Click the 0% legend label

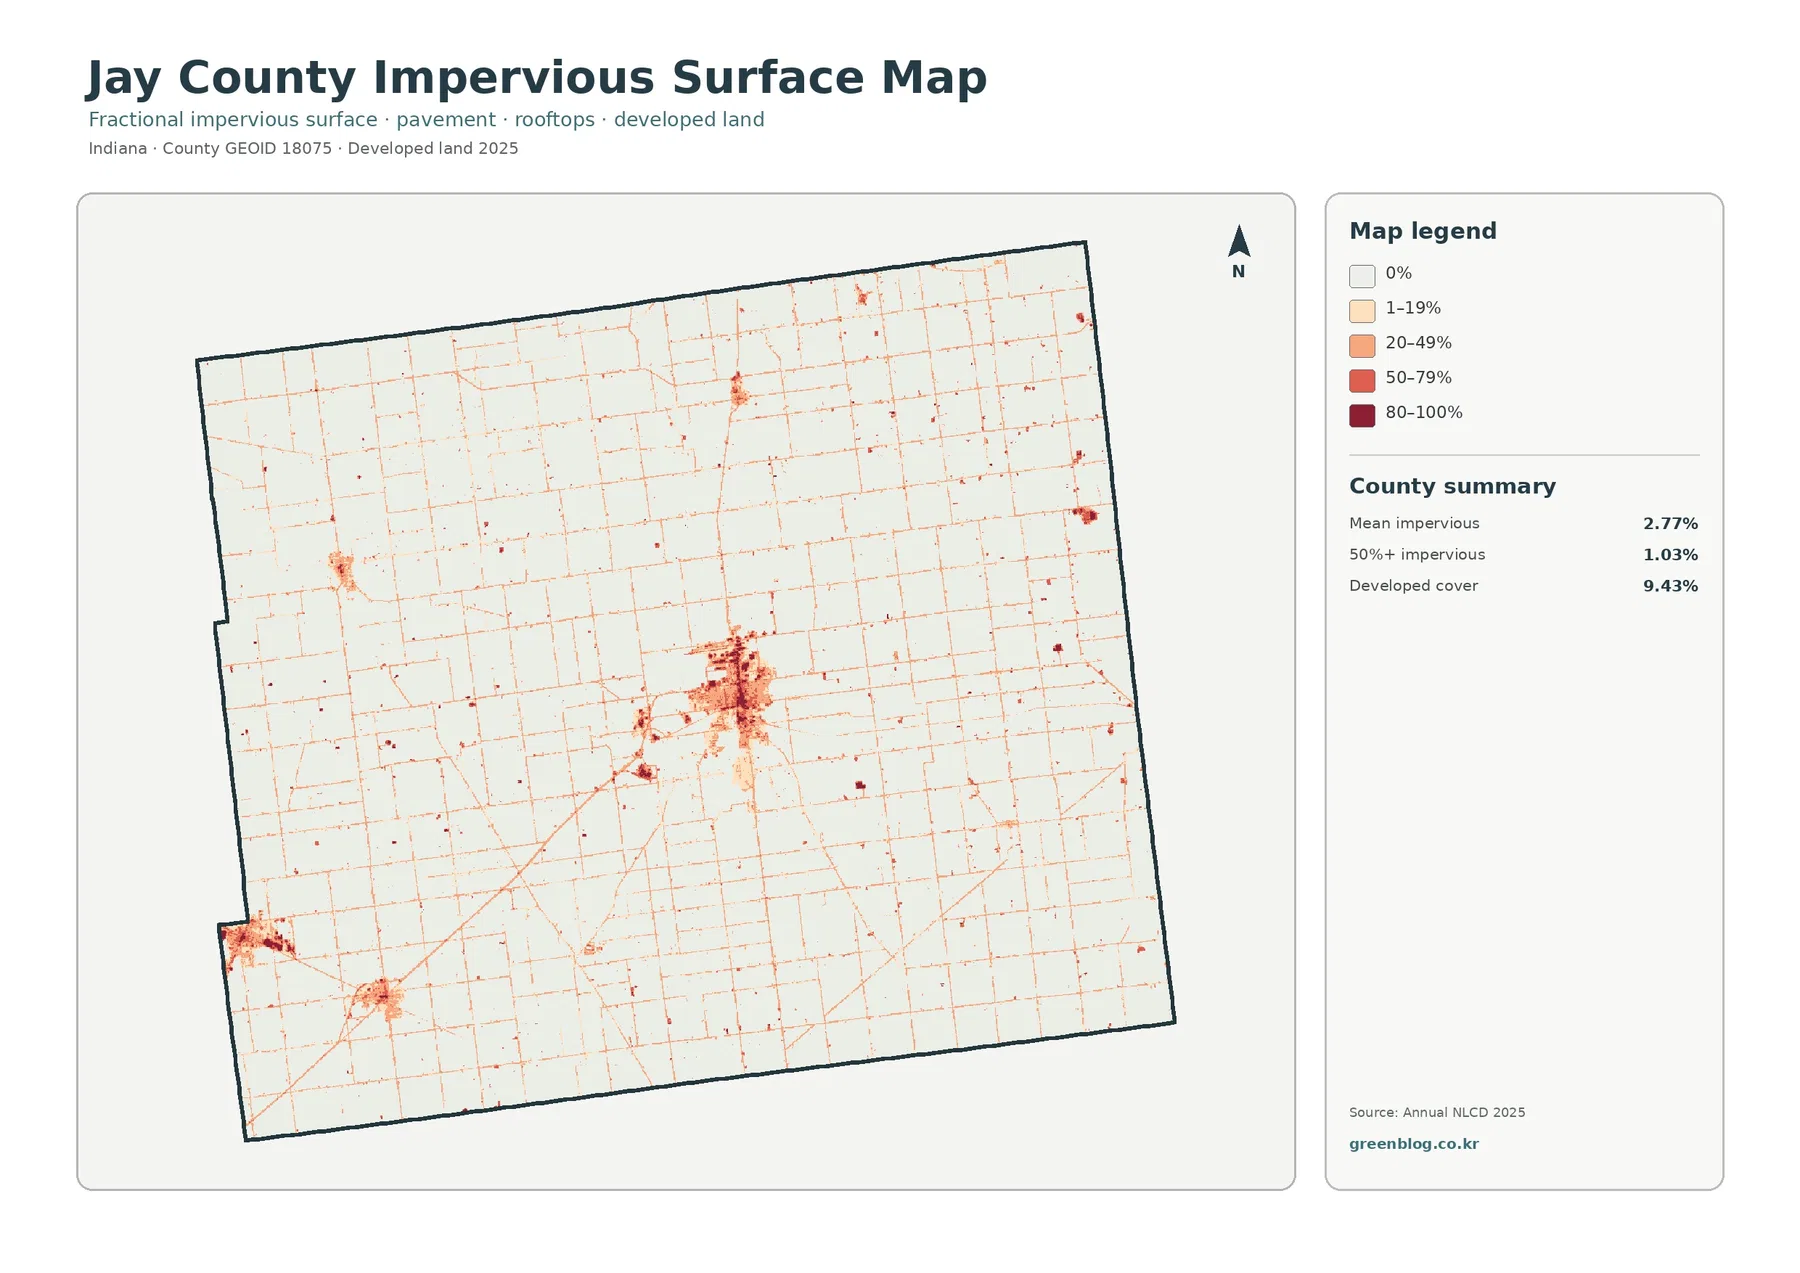(x=1398, y=273)
